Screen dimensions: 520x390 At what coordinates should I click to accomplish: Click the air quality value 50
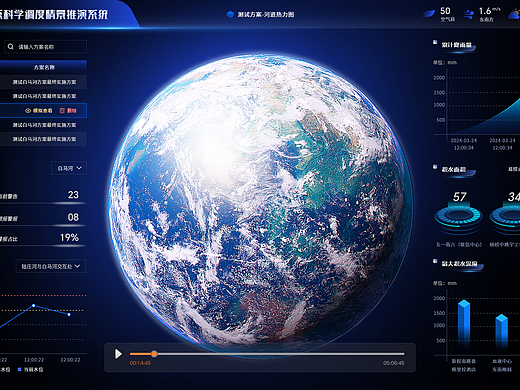[x=445, y=11]
